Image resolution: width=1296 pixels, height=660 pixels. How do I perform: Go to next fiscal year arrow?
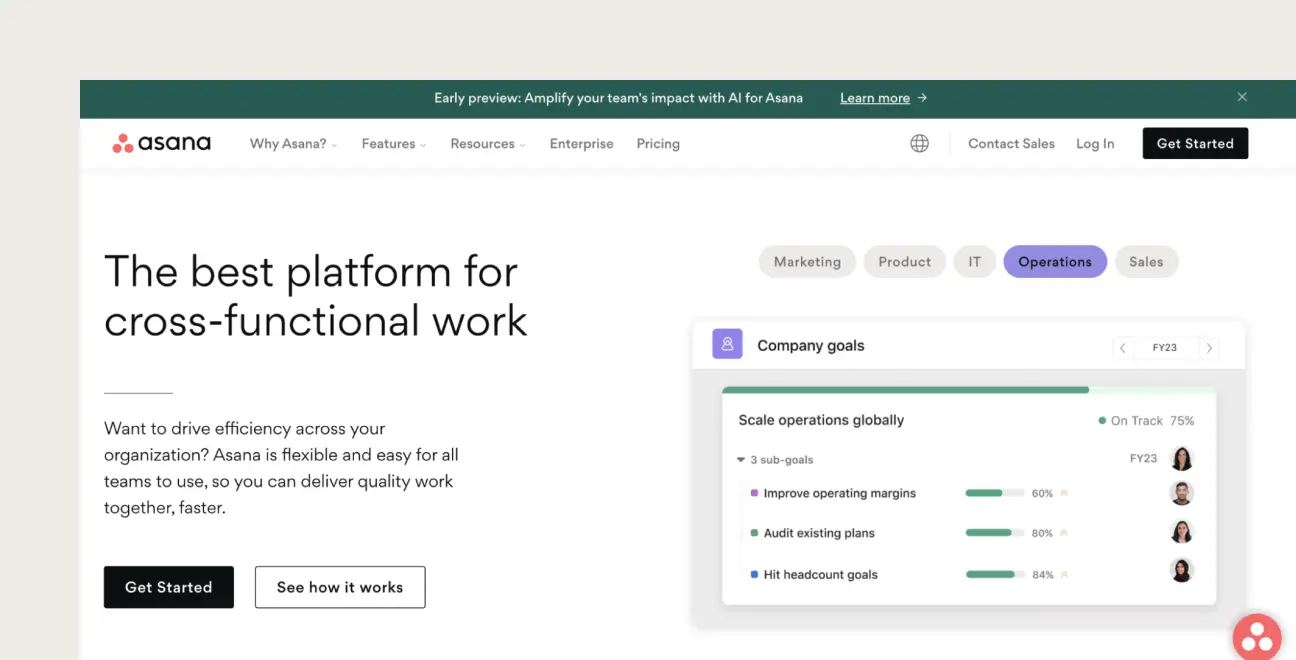[x=1209, y=348]
